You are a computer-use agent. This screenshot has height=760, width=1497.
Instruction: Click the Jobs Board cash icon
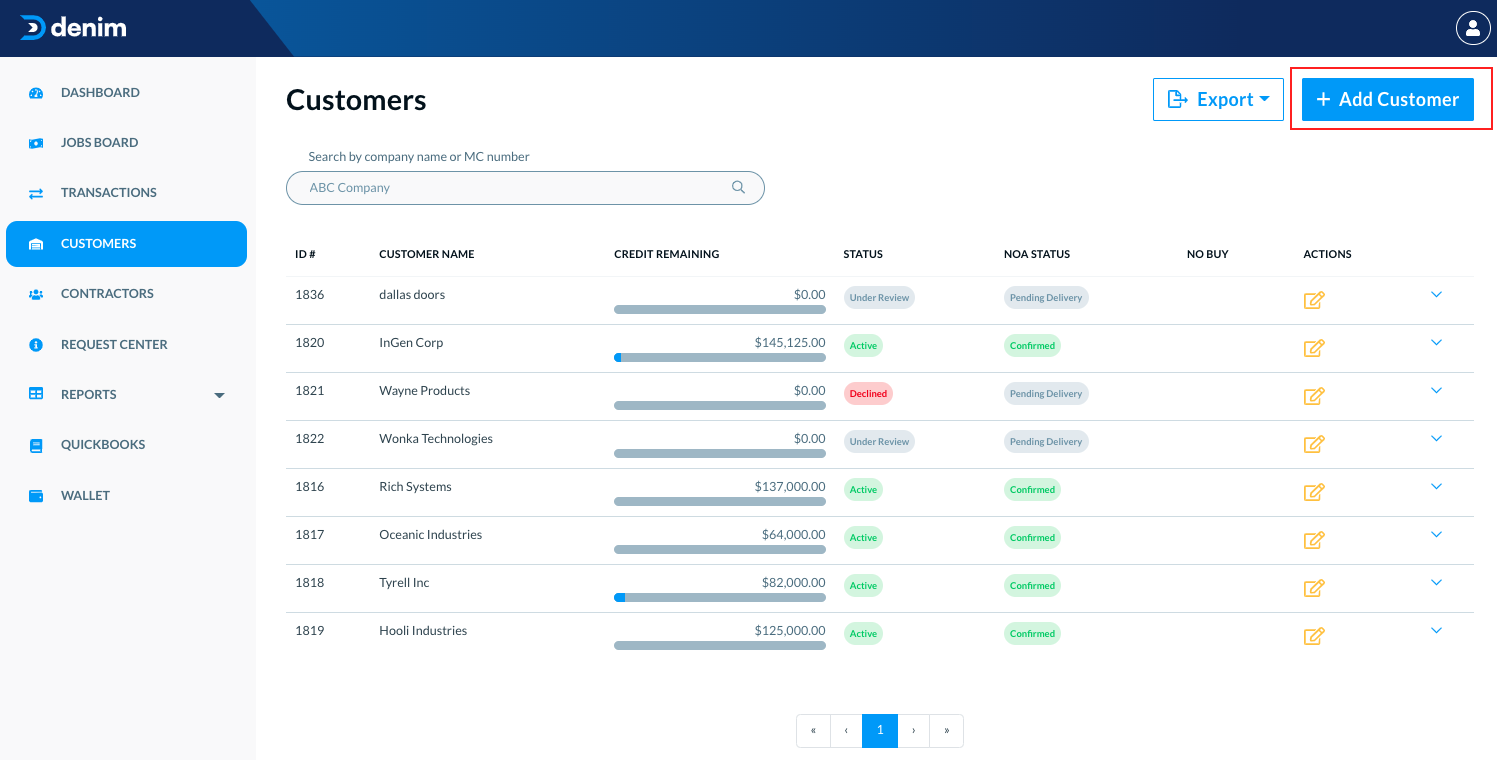coord(36,143)
